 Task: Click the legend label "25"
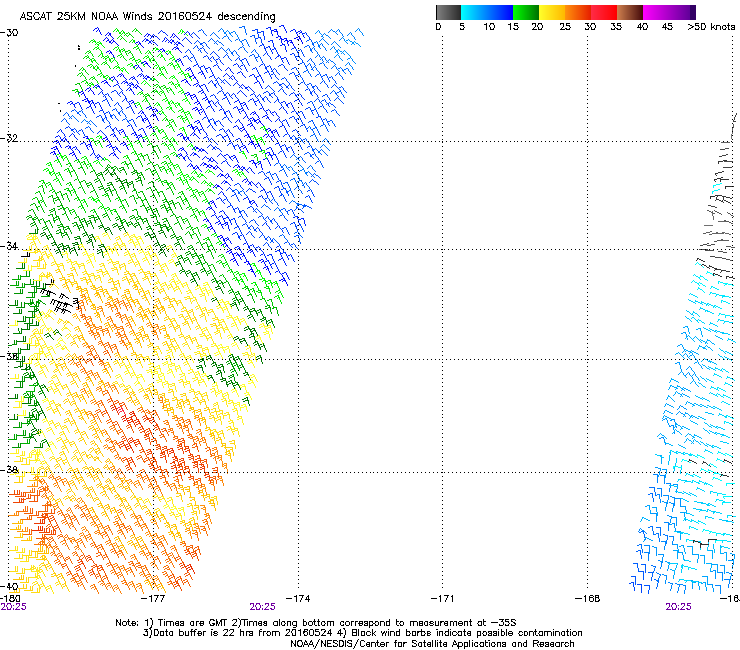click(x=565, y=27)
